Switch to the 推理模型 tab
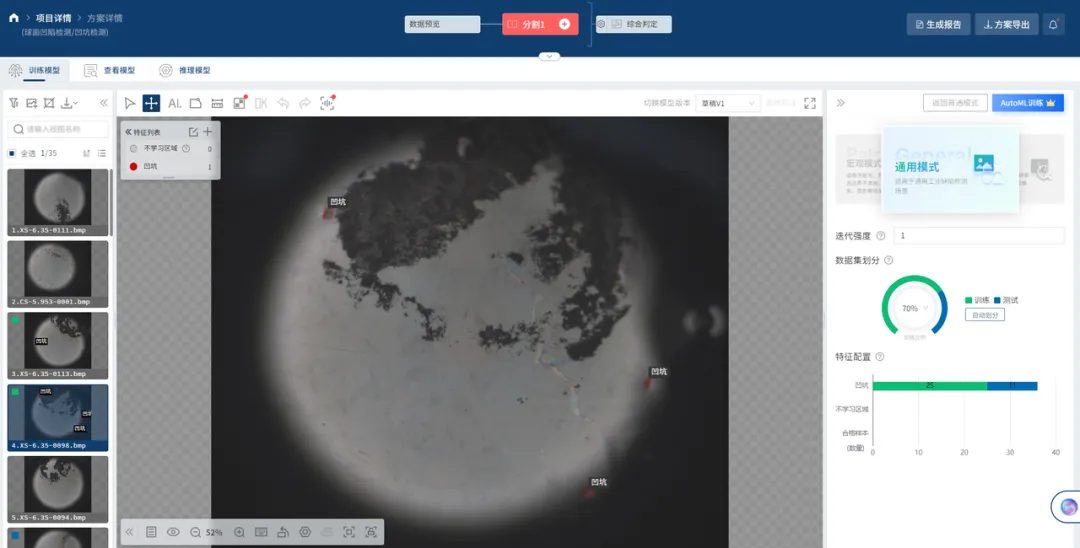This screenshot has height=548, width=1080. (x=185, y=70)
